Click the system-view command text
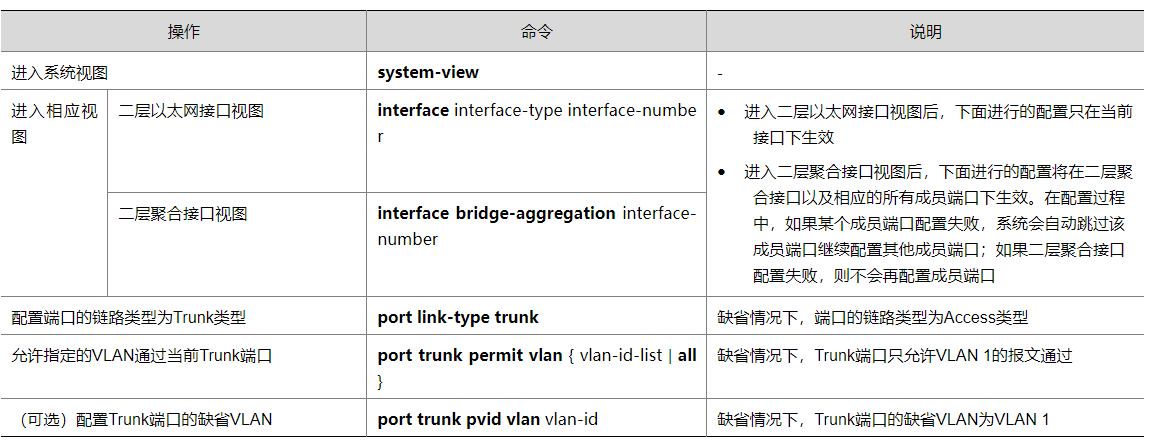The image size is (1165, 447). 428,72
